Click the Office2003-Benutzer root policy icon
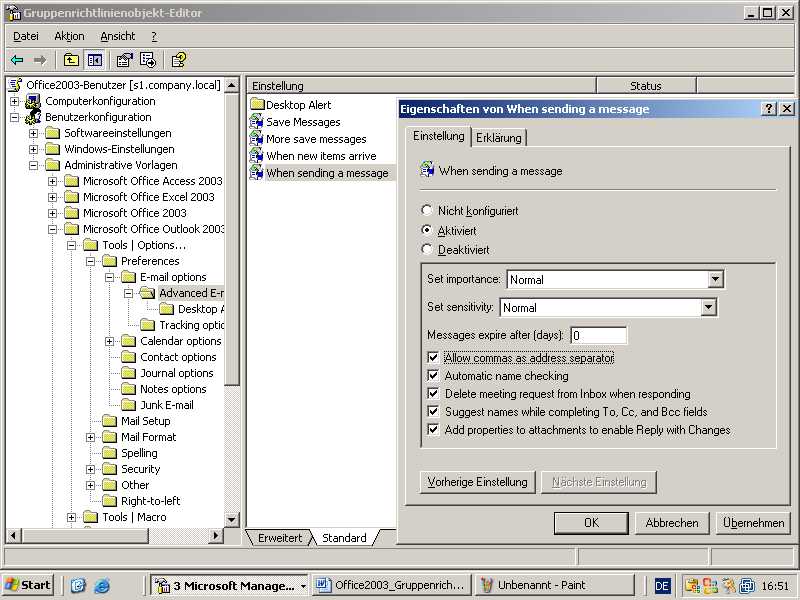This screenshot has height=600, width=800. point(15,85)
